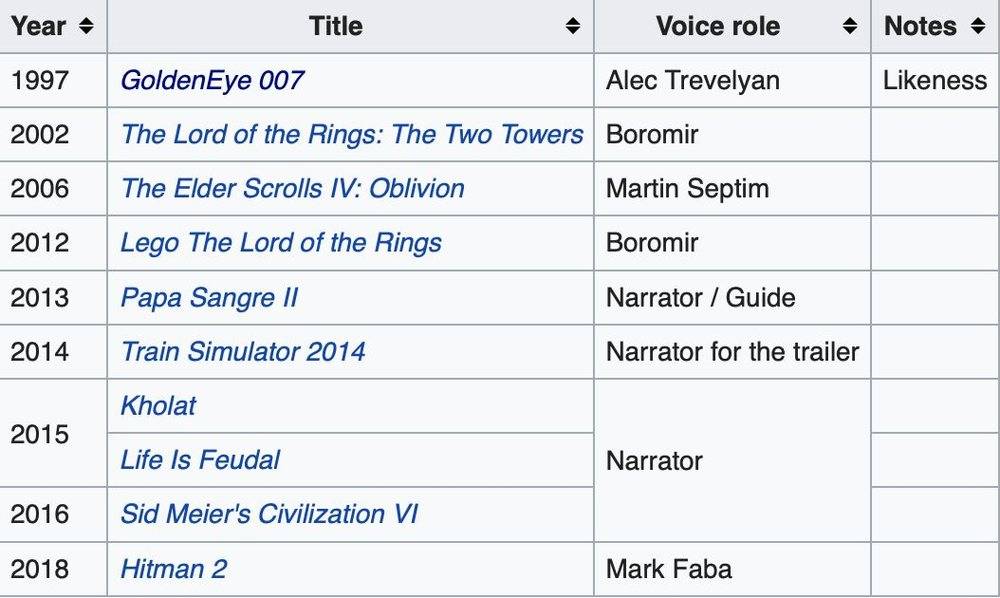This screenshot has width=1000, height=598.
Task: Click the Year header text
Action: point(38,26)
